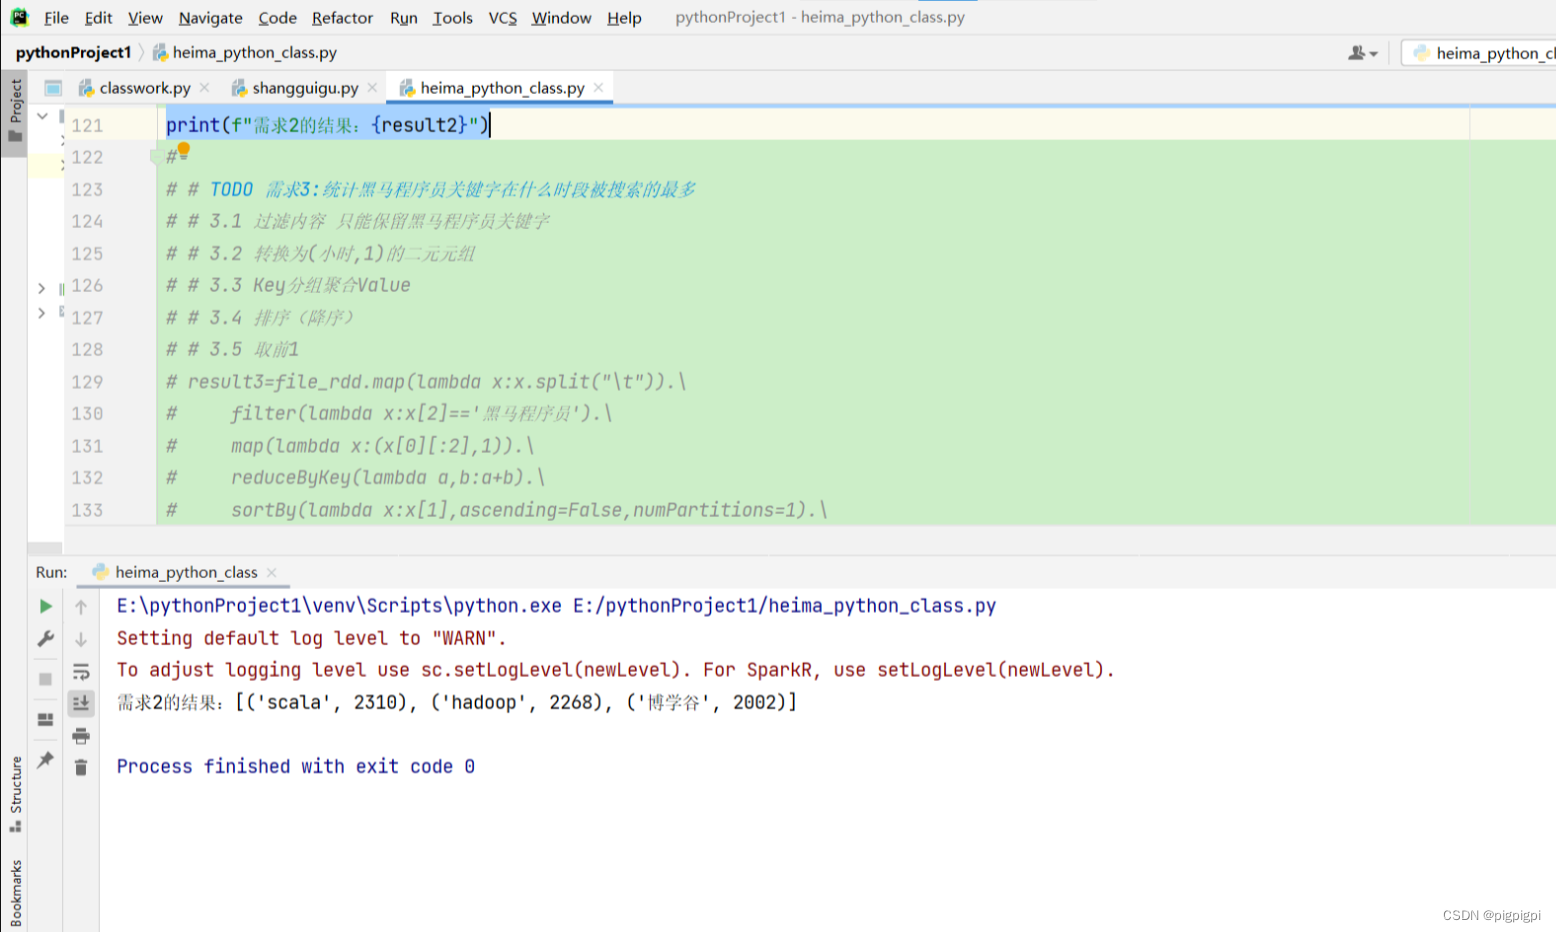Viewport: 1556px width, 932px height.
Task: Click the lightbulb intention icon on line 122
Action: pyautogui.click(x=184, y=149)
